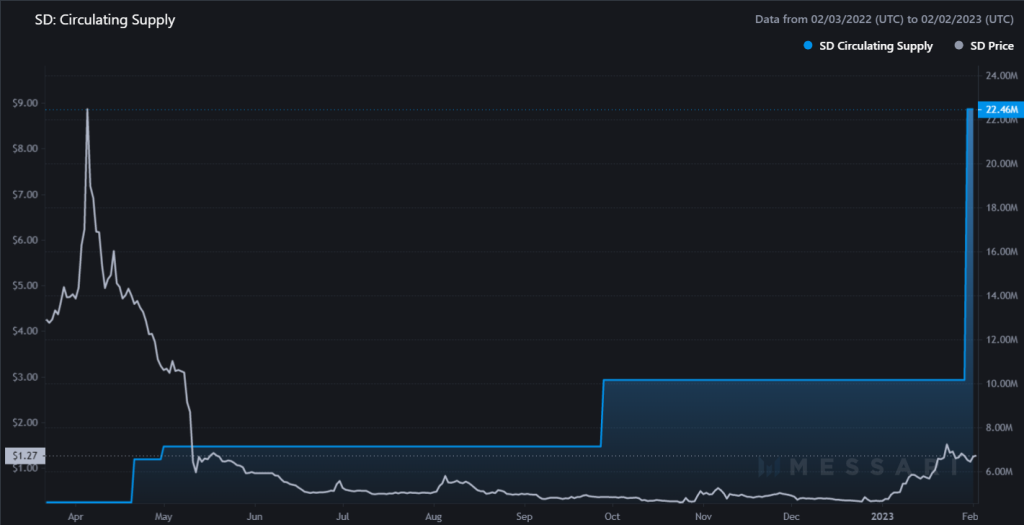This screenshot has height=525, width=1024.
Task: Click the 12.00M supply axis label
Action: (1002, 340)
